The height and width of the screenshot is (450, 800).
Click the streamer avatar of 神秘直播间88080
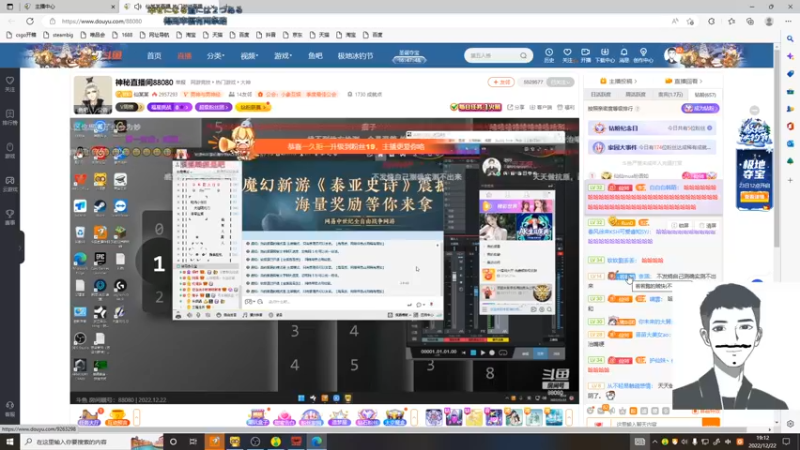92,95
